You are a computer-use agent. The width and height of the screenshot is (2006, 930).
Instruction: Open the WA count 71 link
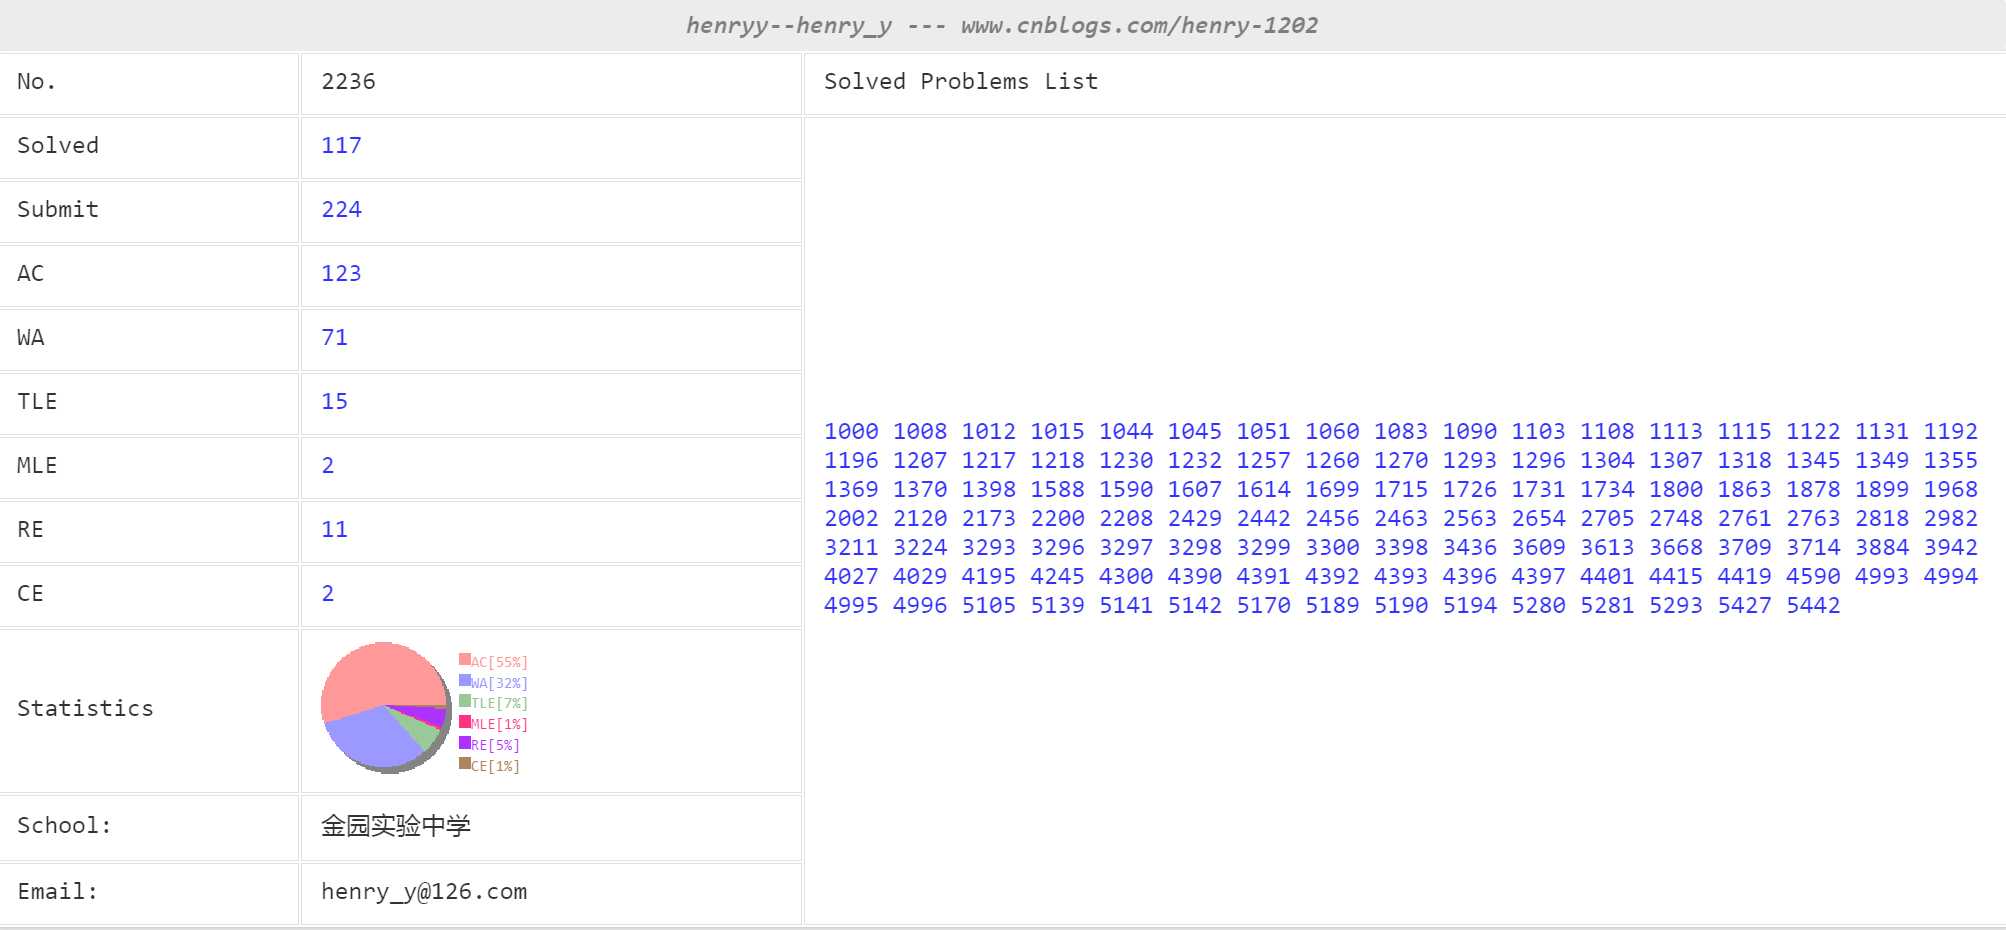click(x=334, y=338)
